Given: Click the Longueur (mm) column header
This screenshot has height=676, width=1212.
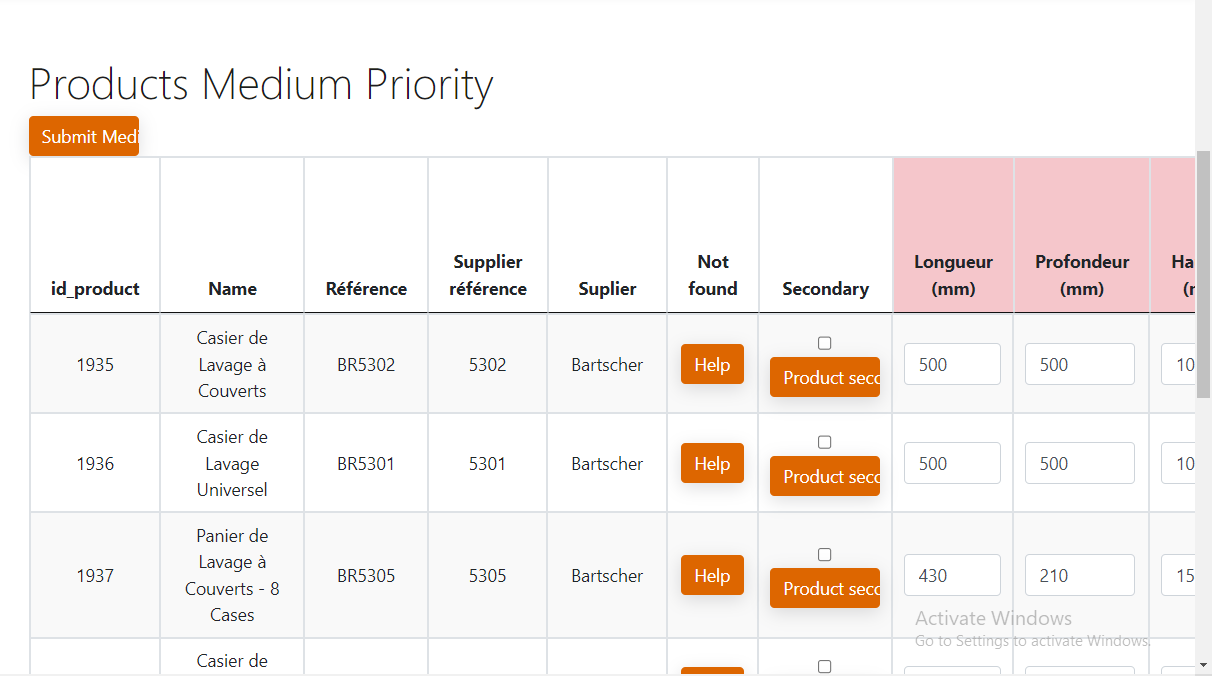Looking at the screenshot, I should (x=953, y=275).
